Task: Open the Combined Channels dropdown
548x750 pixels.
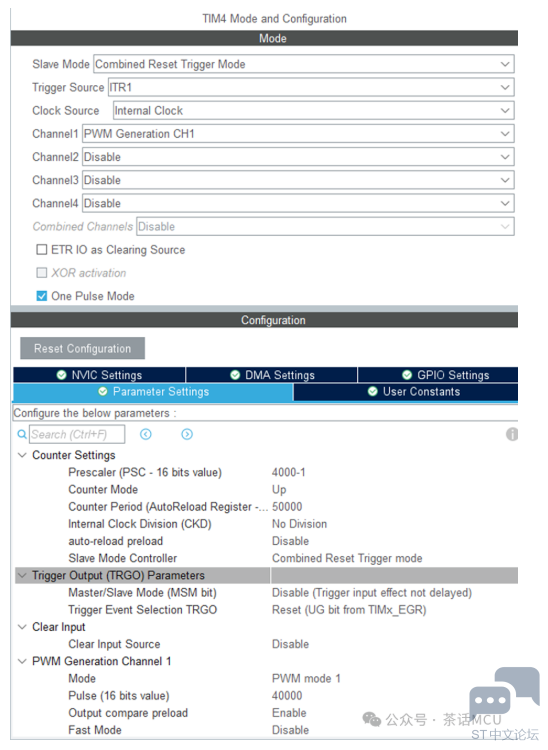Action: coord(326,227)
